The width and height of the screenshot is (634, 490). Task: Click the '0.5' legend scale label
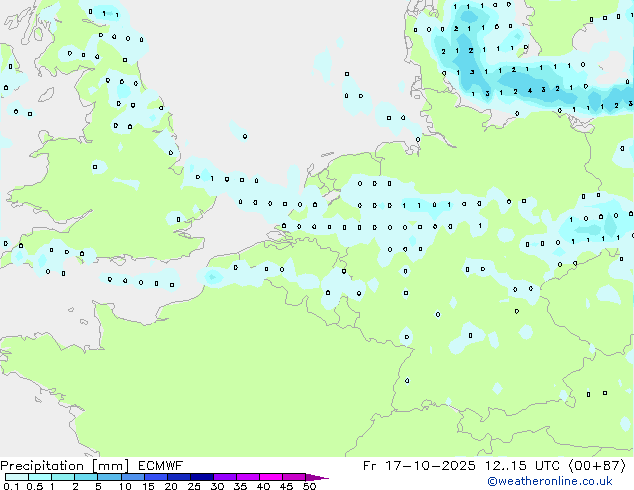(x=35, y=486)
